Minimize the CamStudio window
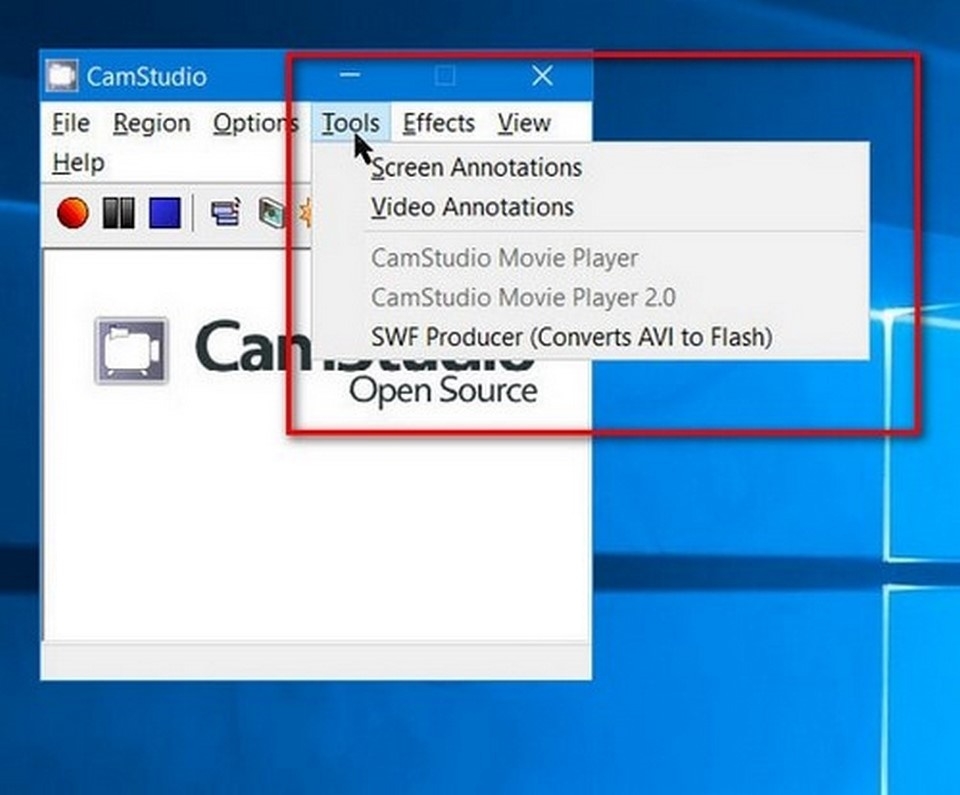Screen dimensions: 960x795 (350, 75)
